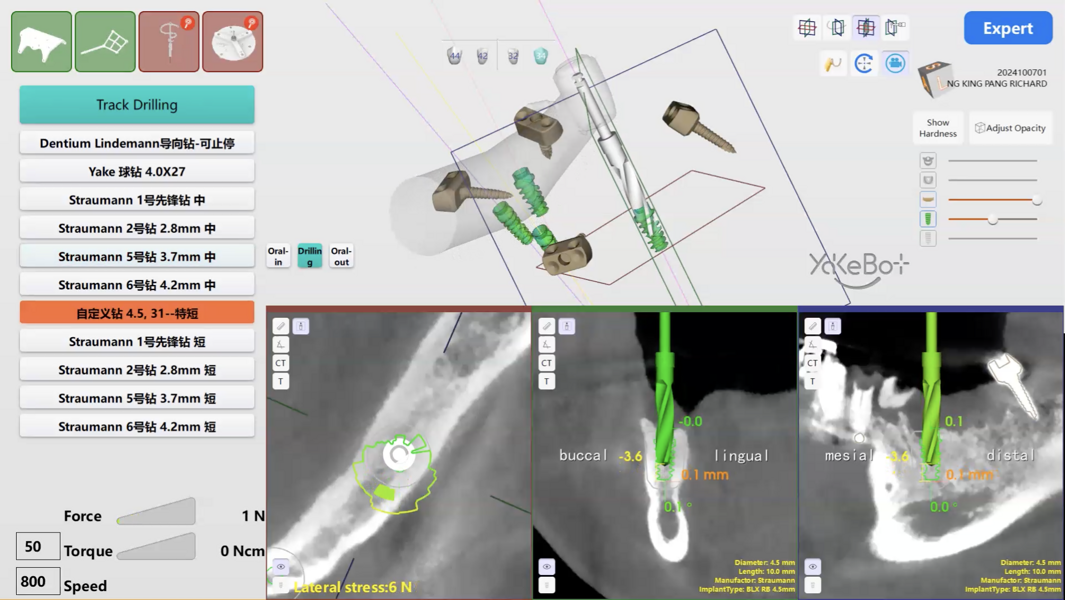Viewport: 1065px width, 600px height.
Task: Show three orthogonal planes view icon
Action: (807, 28)
